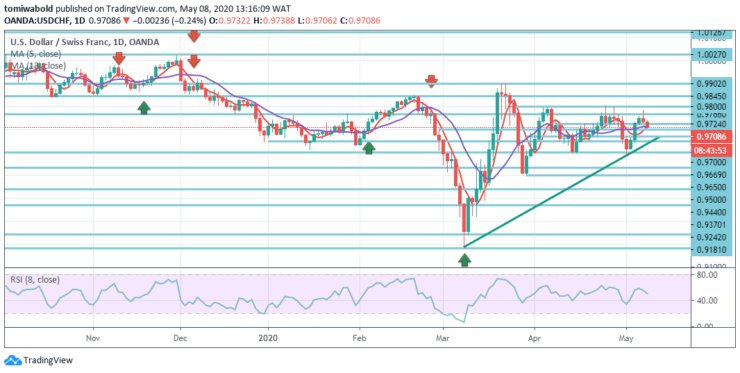740x373 pixels.
Task: Click the Nov label on time axis
Action: [93, 338]
